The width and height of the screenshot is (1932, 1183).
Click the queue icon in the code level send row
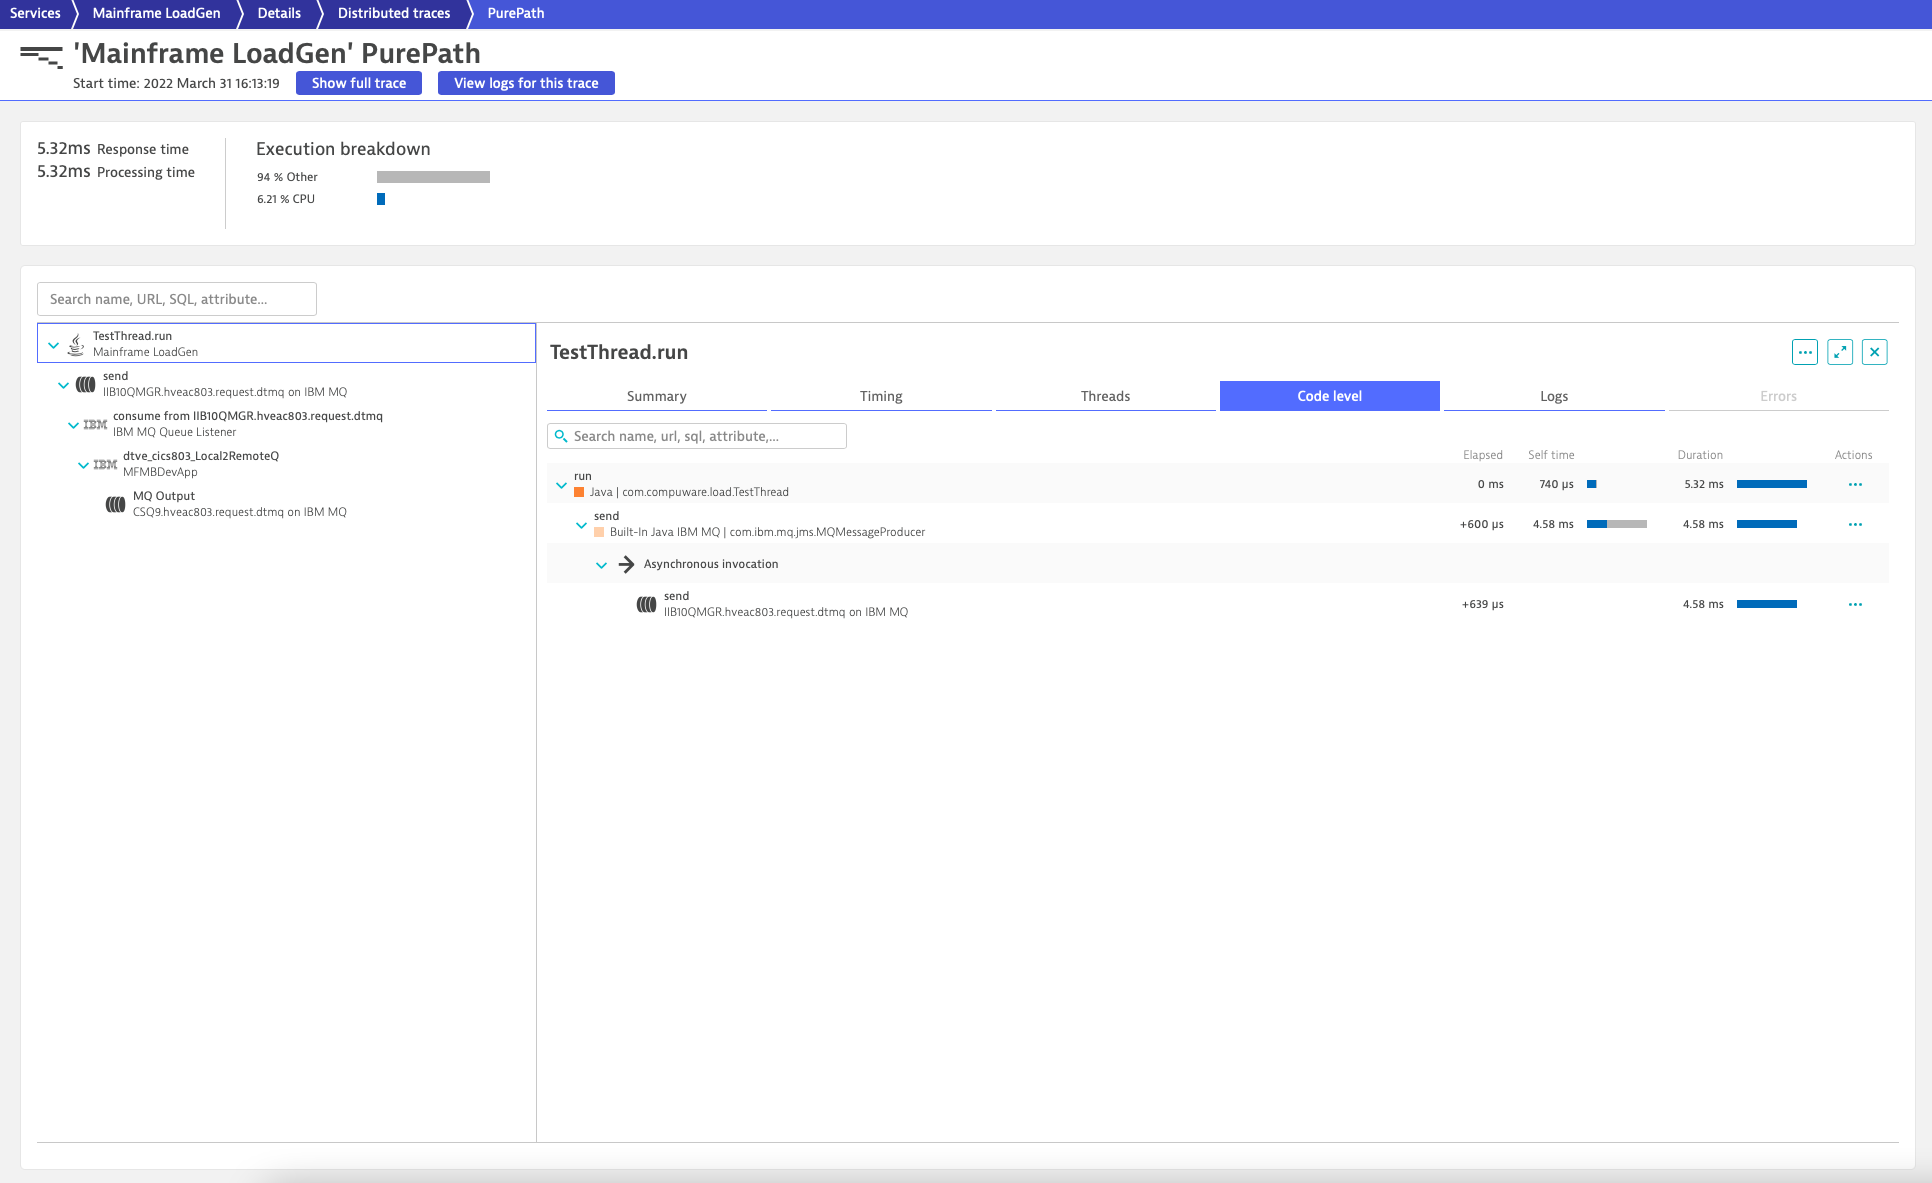coord(647,604)
